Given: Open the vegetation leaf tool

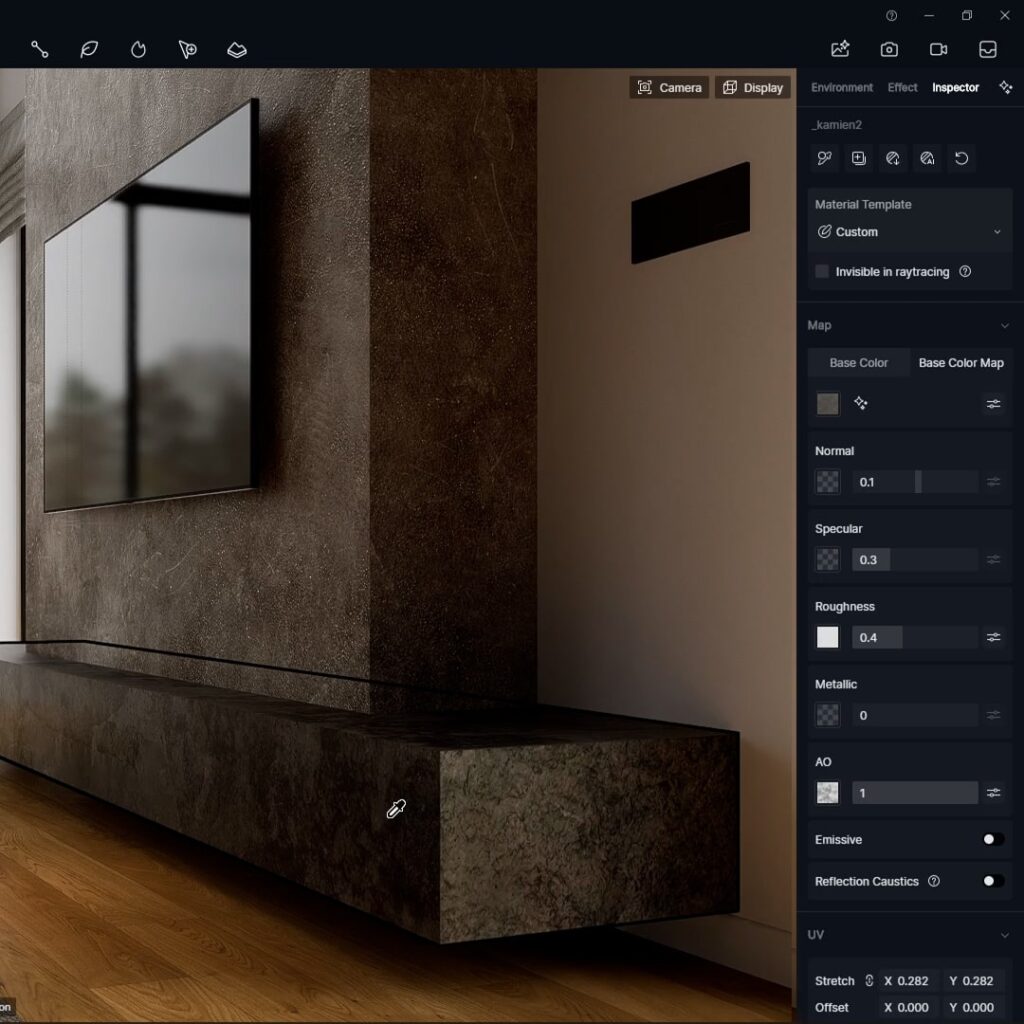Looking at the screenshot, I should click(x=89, y=49).
